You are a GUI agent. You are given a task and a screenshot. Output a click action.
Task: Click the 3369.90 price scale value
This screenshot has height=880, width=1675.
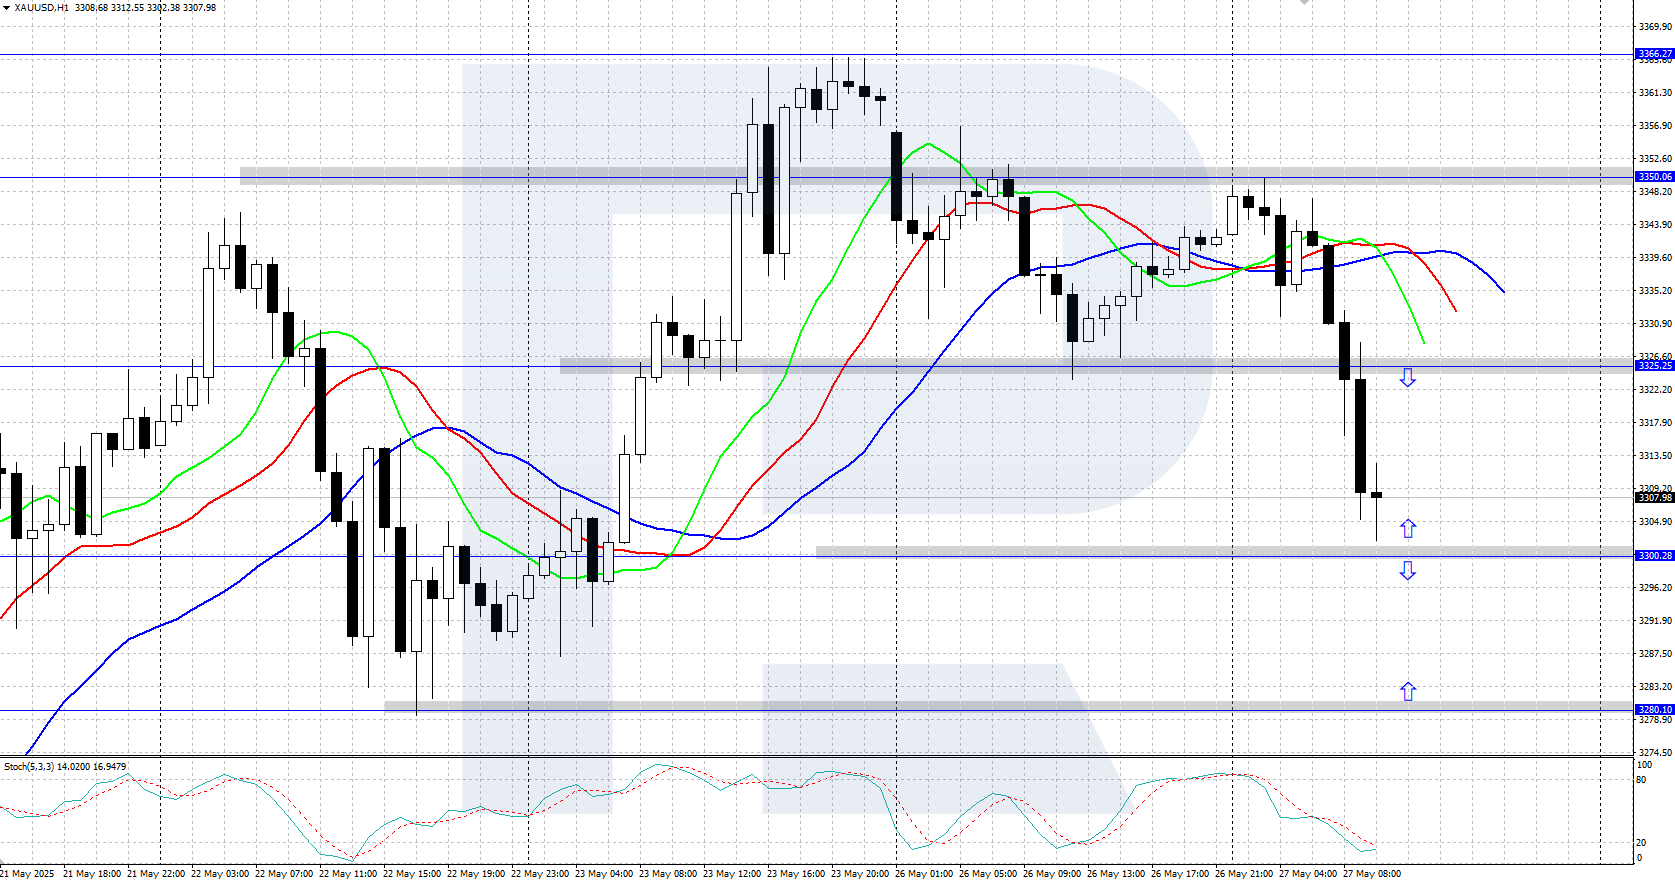pos(1655,27)
